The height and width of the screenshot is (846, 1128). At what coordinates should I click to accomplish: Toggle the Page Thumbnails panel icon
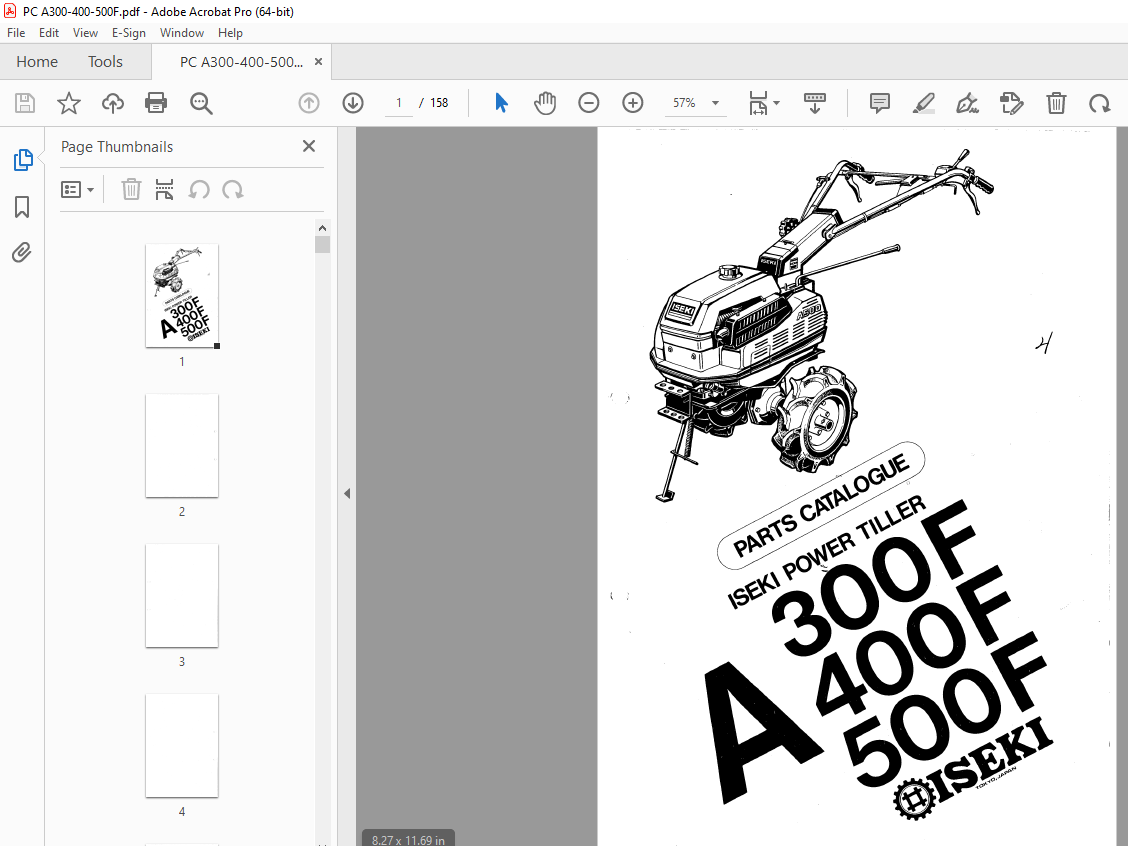22,160
